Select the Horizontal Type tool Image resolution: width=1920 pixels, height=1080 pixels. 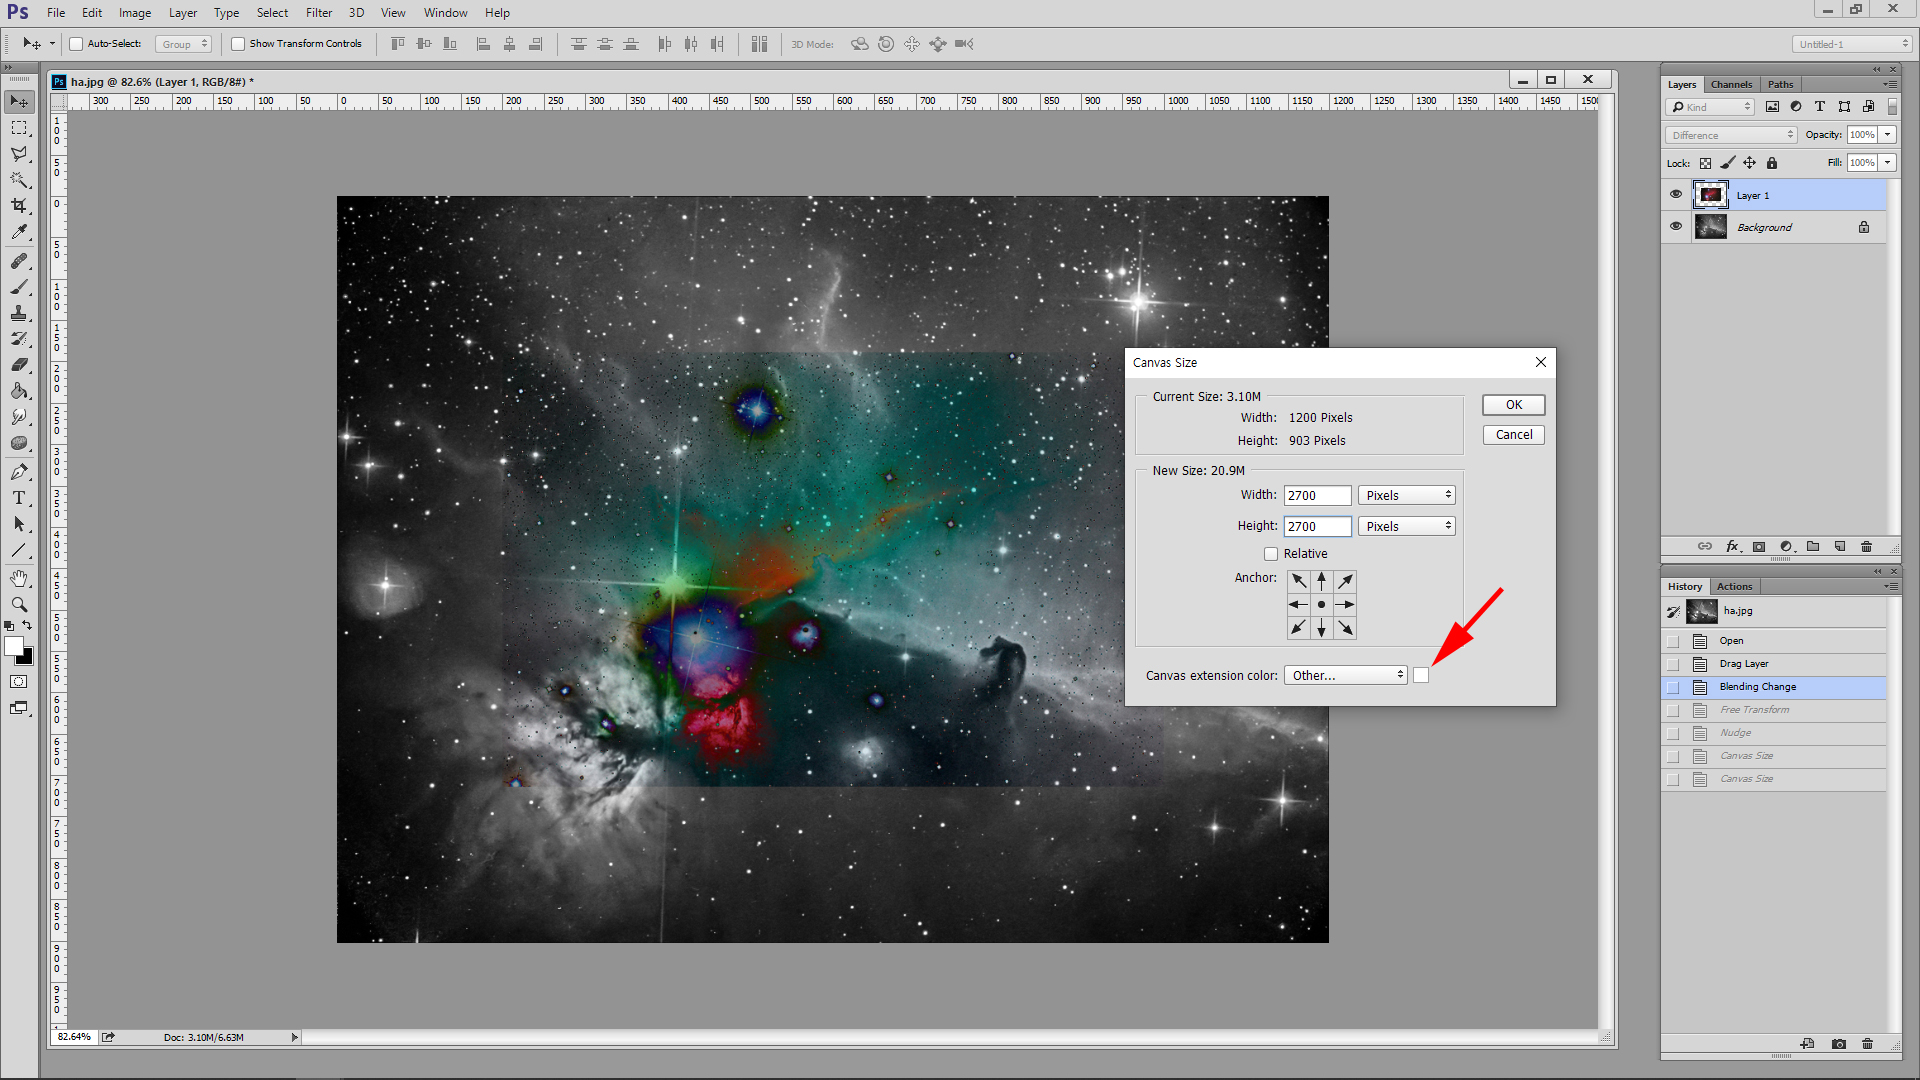19,498
